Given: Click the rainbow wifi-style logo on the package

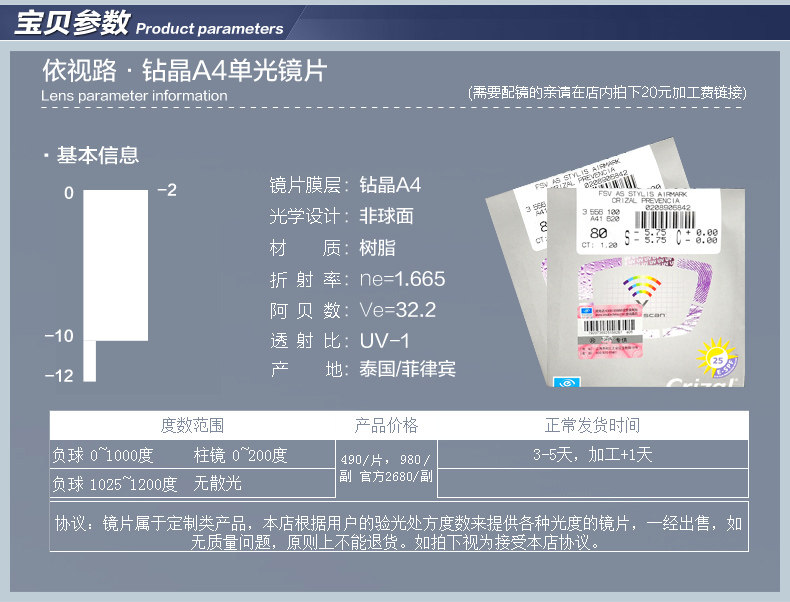Looking at the screenshot, I should [x=642, y=290].
